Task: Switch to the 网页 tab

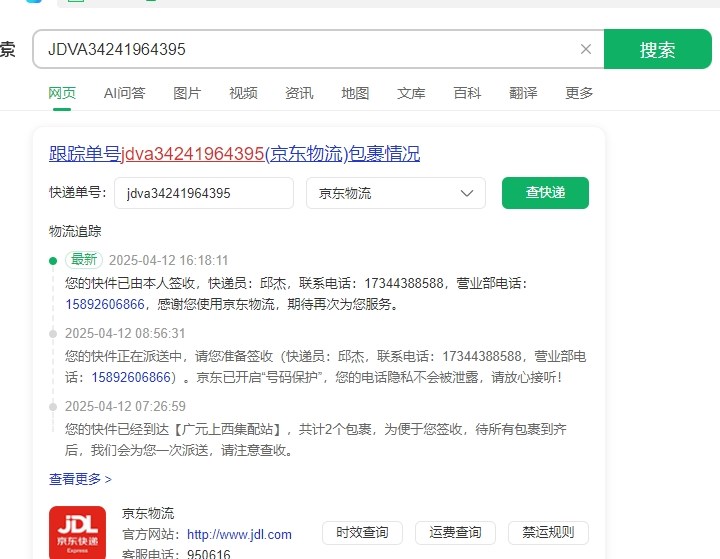Action: (x=62, y=93)
